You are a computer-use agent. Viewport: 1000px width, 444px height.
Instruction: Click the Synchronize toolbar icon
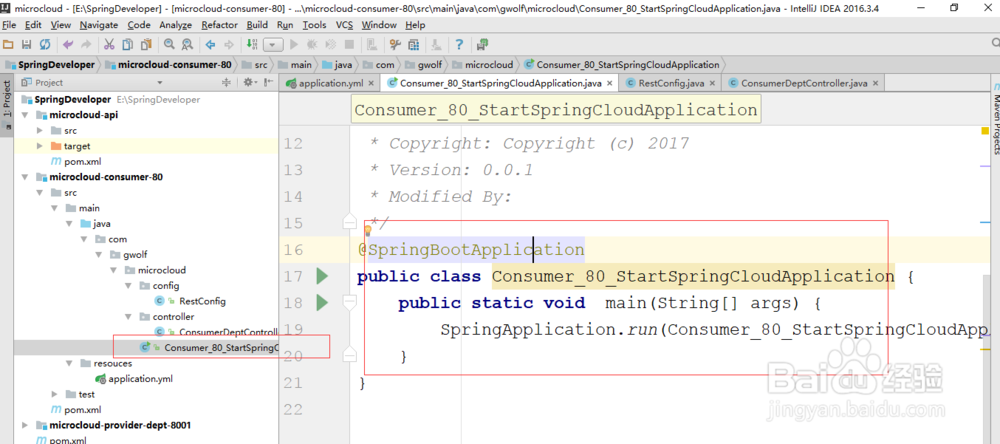pyautogui.click(x=45, y=45)
